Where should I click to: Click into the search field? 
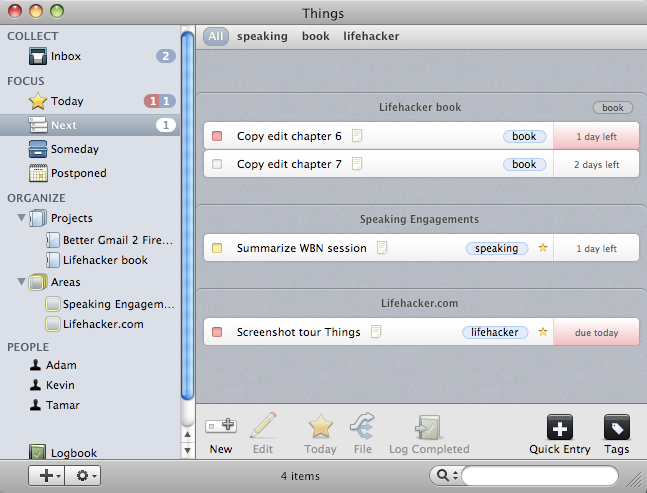[540, 476]
